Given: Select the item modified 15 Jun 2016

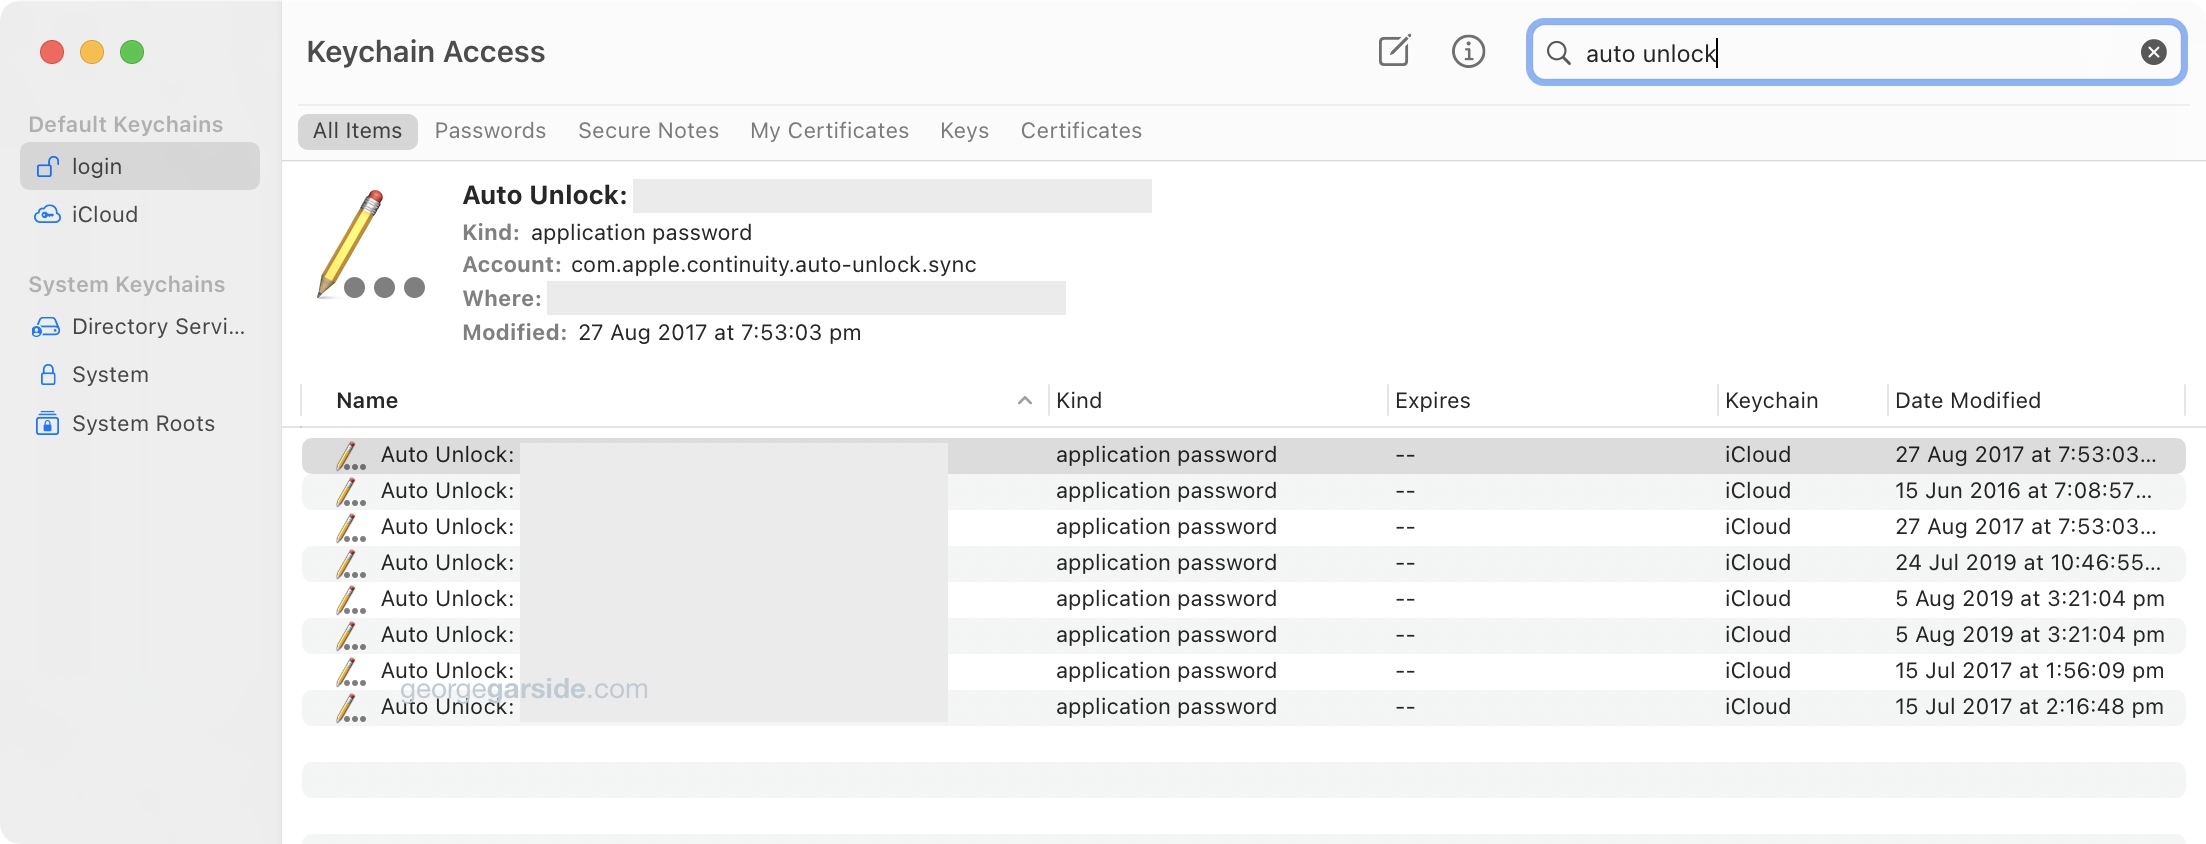Looking at the screenshot, I should pyautogui.click(x=1243, y=491).
